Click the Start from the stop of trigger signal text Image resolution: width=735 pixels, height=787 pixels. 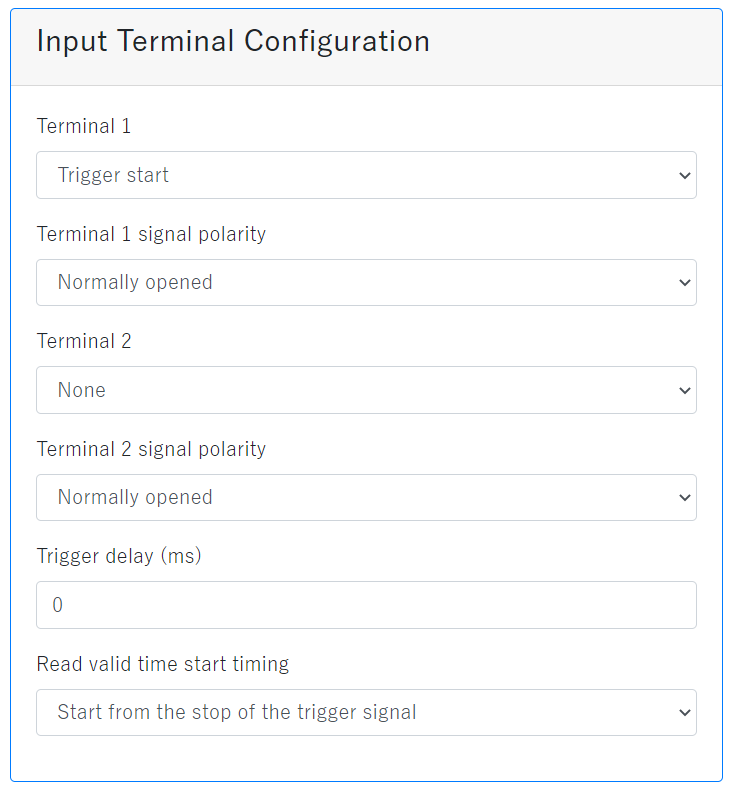coord(237,713)
